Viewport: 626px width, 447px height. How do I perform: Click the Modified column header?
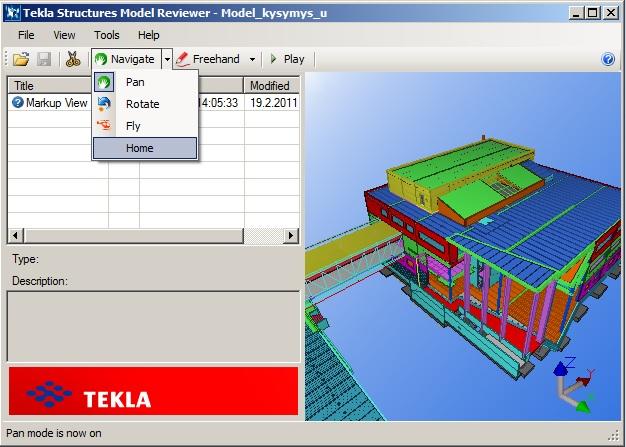[271, 85]
